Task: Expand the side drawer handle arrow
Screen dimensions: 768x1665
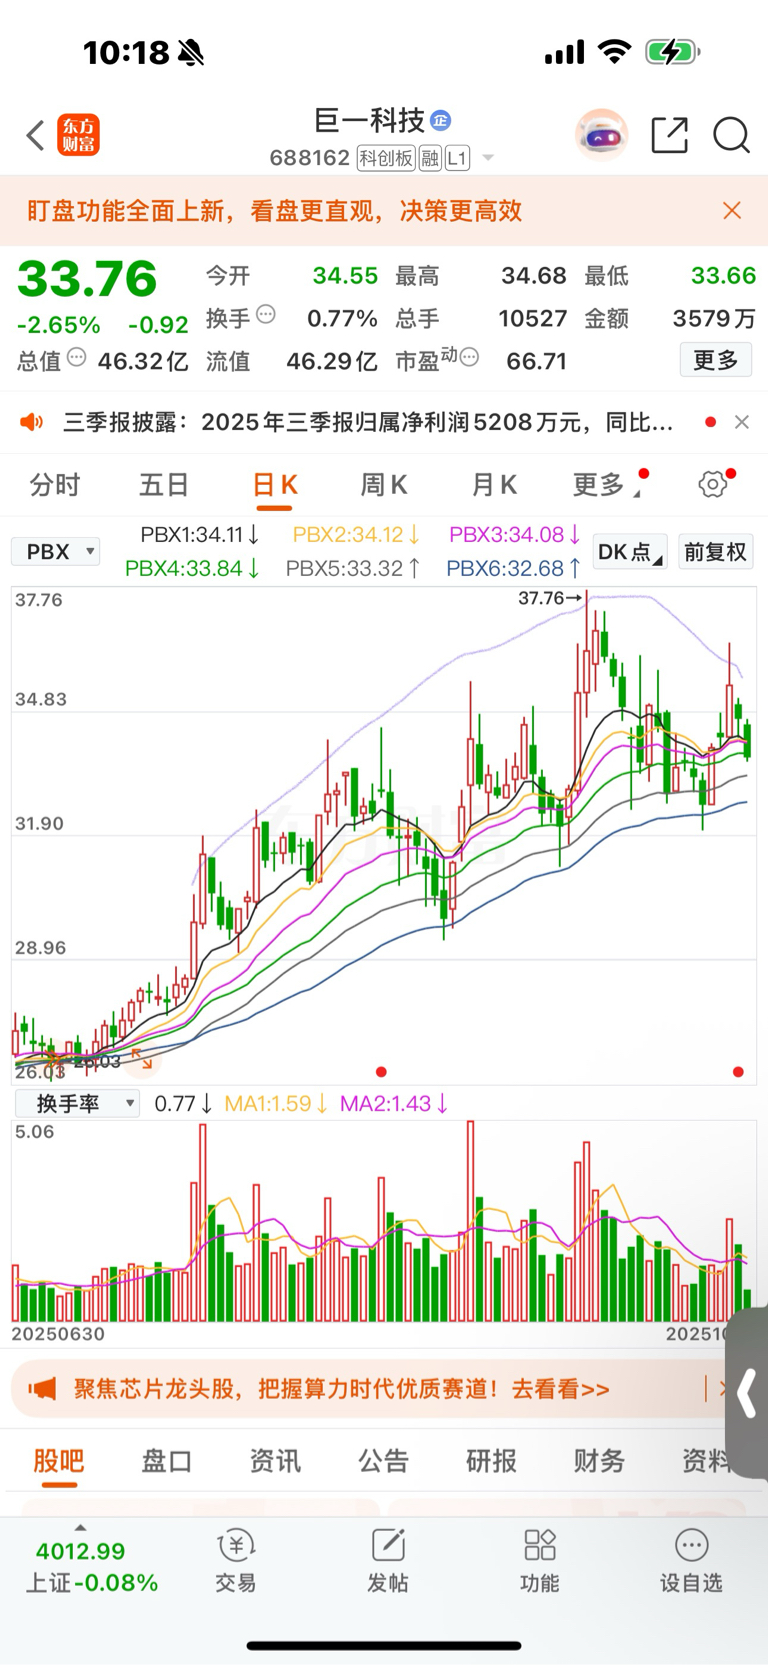Action: tap(746, 1393)
